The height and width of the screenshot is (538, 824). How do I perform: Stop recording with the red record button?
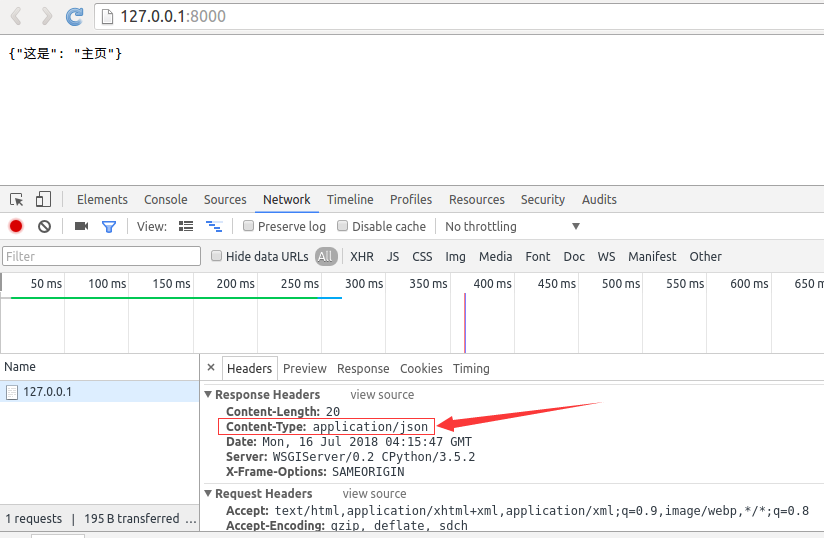tap(16, 226)
